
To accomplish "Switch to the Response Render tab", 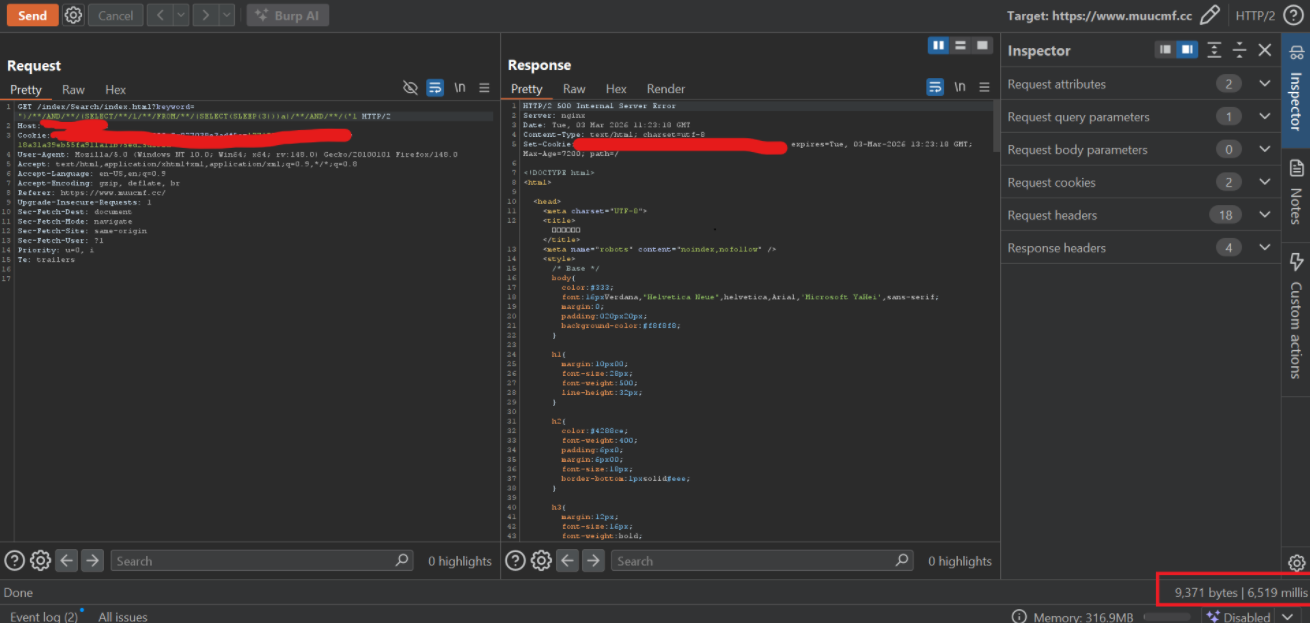I will (666, 89).
